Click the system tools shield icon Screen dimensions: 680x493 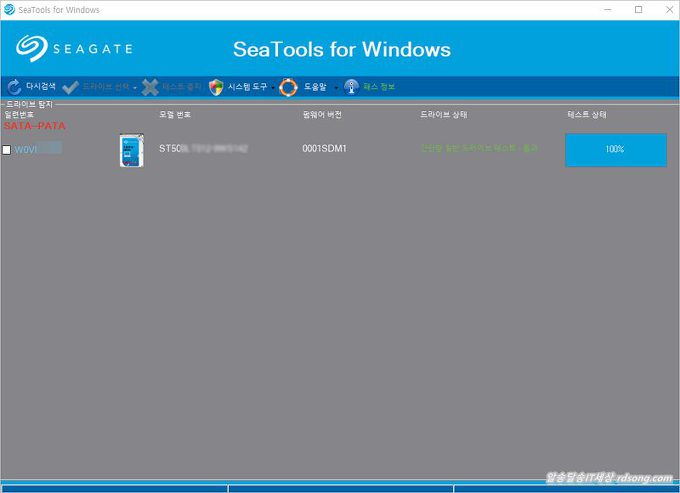216,87
